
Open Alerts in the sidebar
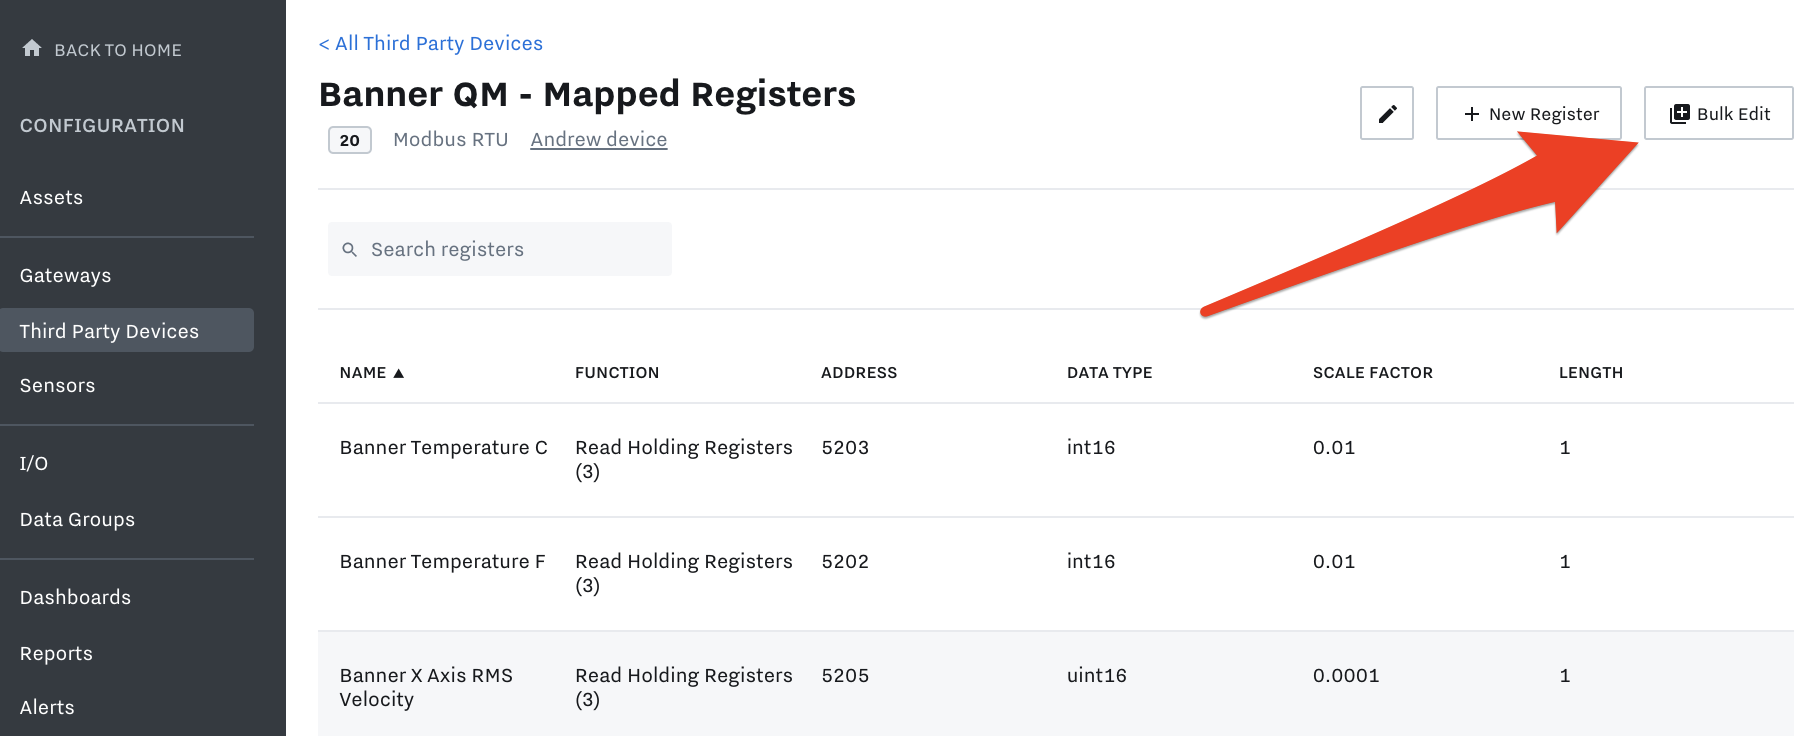(47, 707)
